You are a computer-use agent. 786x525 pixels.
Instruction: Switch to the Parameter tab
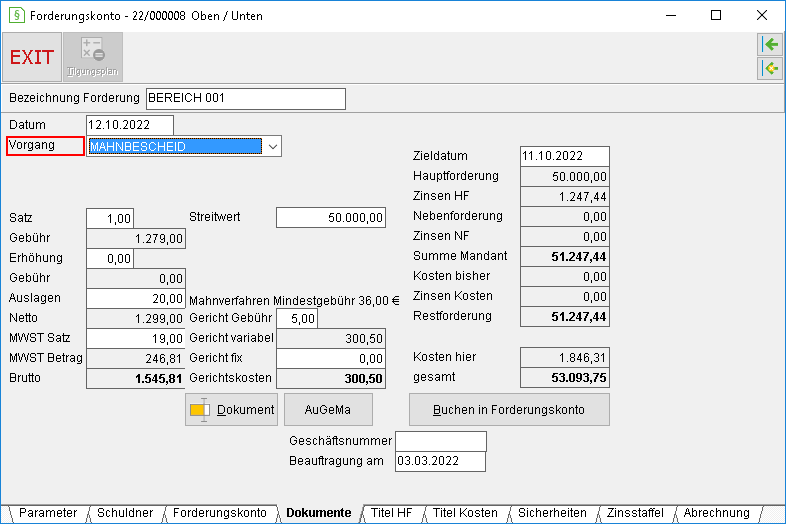pos(48,513)
